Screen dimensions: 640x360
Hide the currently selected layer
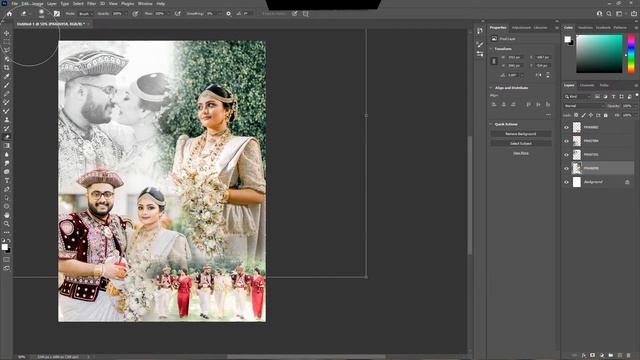click(567, 168)
